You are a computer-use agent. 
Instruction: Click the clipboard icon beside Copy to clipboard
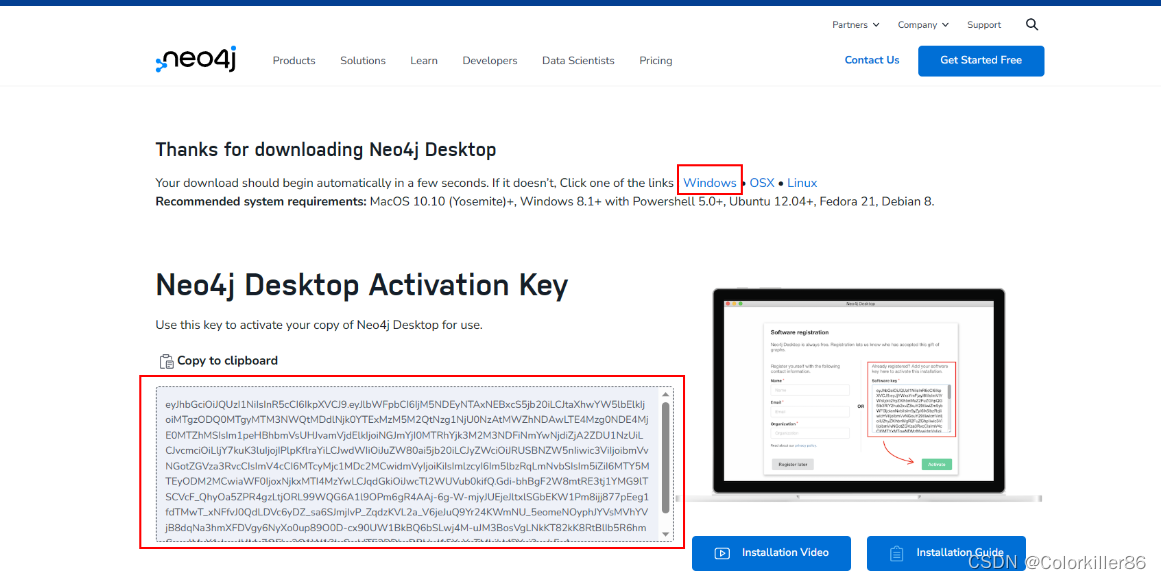pyautogui.click(x=167, y=361)
